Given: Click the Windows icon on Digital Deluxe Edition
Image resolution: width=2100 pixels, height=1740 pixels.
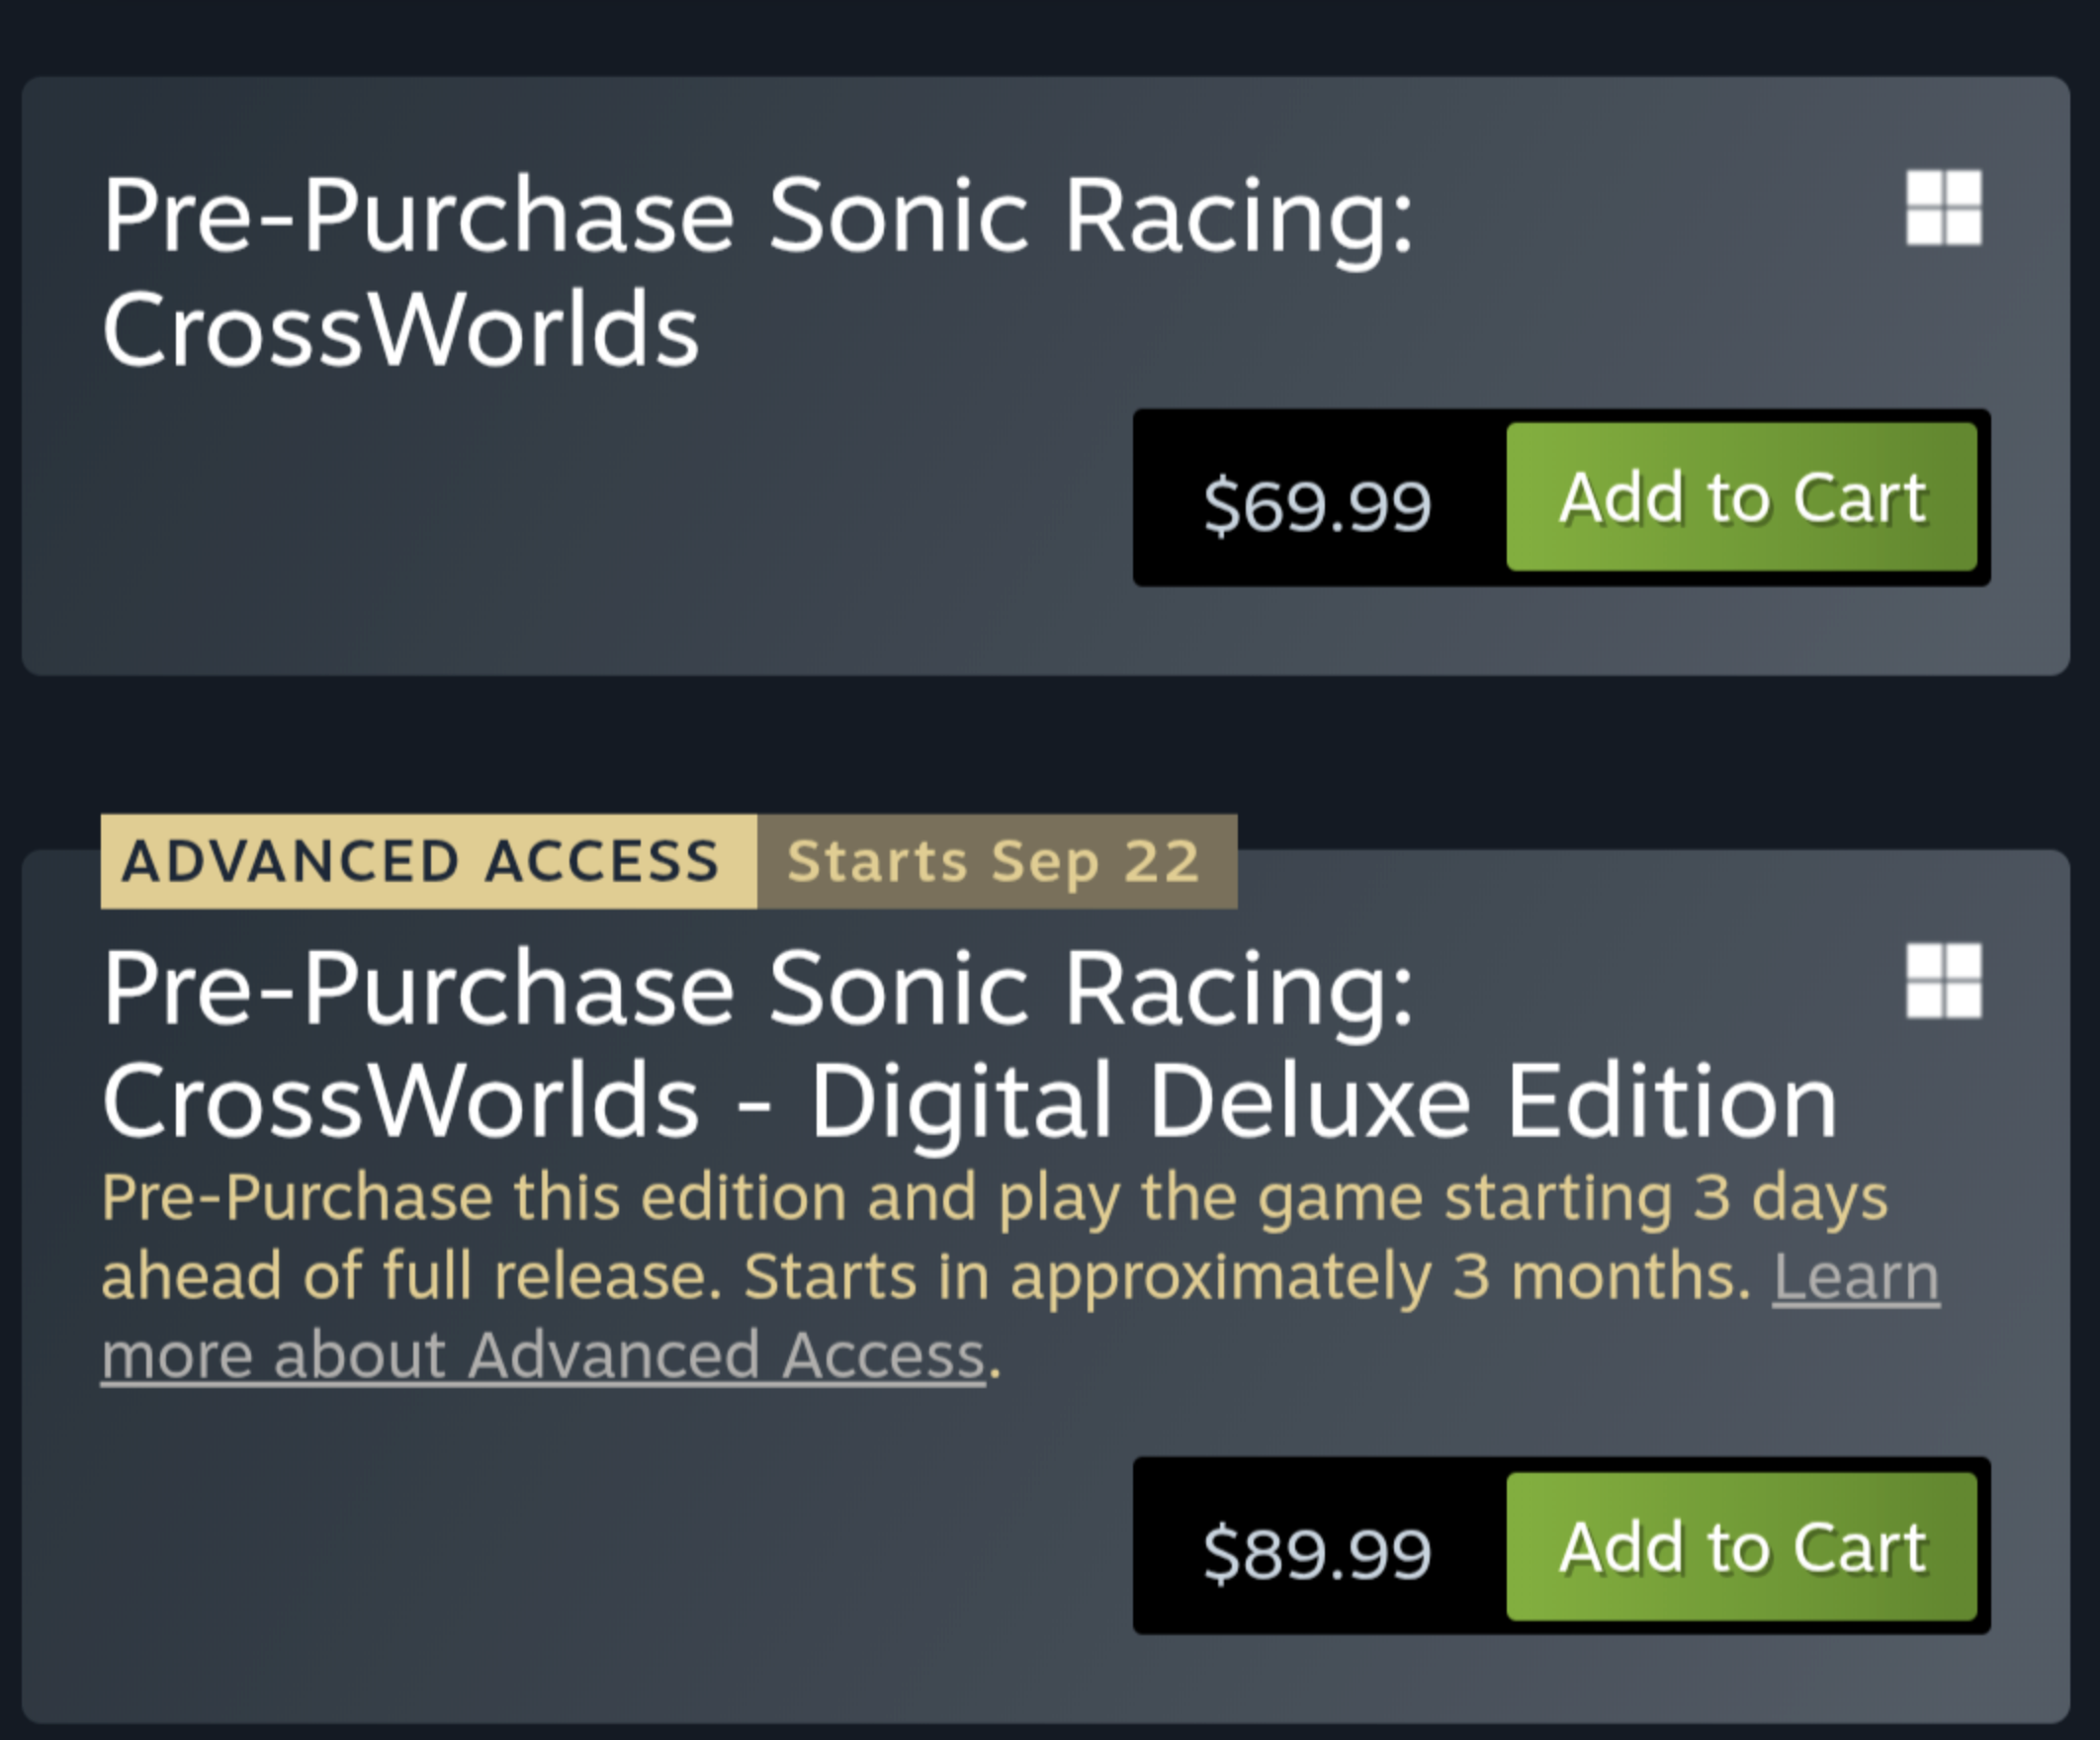Looking at the screenshot, I should click(1943, 980).
